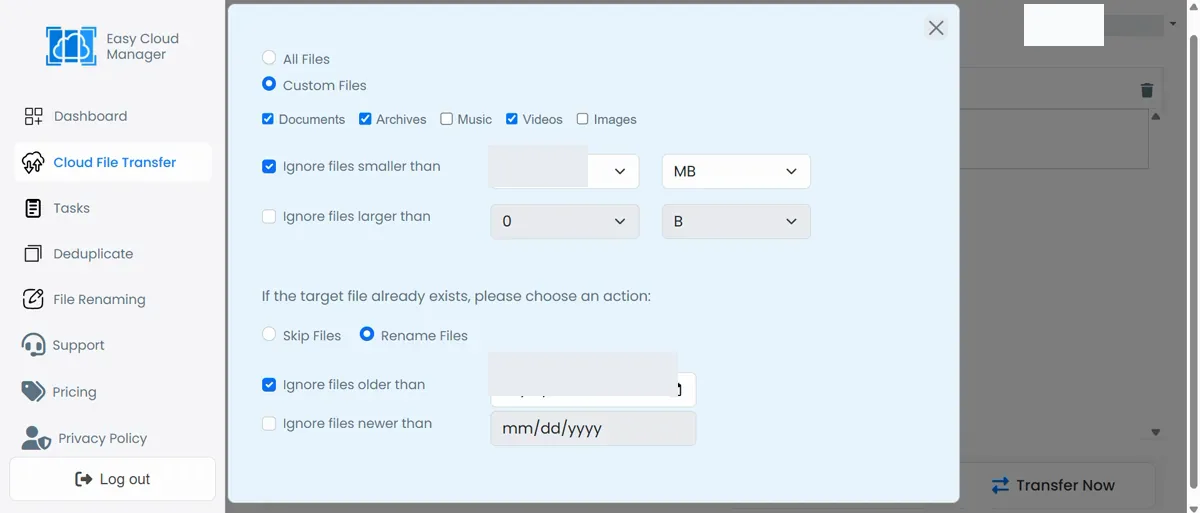1200x513 pixels.
Task: Click the calendar icon in older-than date field
Action: pyautogui.click(x=680, y=390)
